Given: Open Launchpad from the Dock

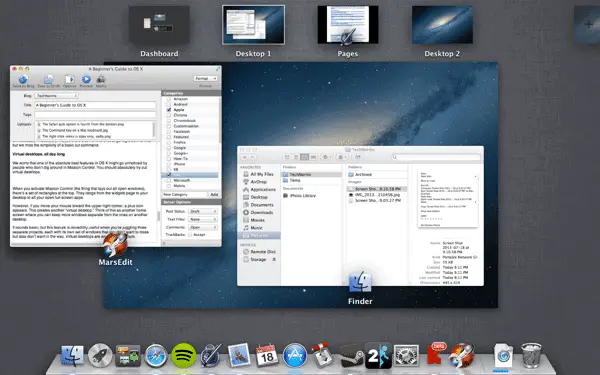Looking at the screenshot, I should pos(100,356).
